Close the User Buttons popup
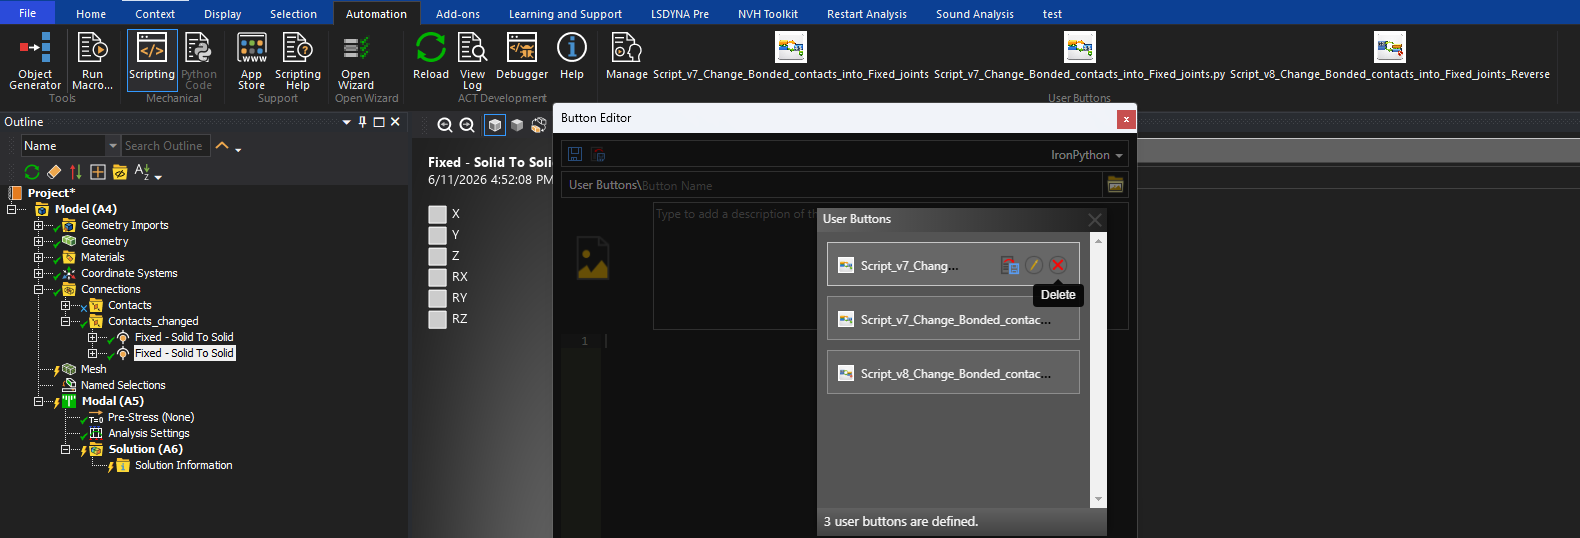 pos(1095,219)
